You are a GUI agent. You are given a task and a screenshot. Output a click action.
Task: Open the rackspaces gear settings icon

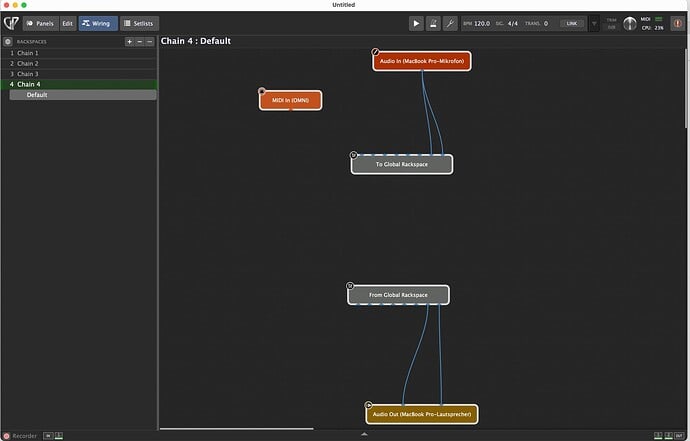pyautogui.click(x=8, y=42)
